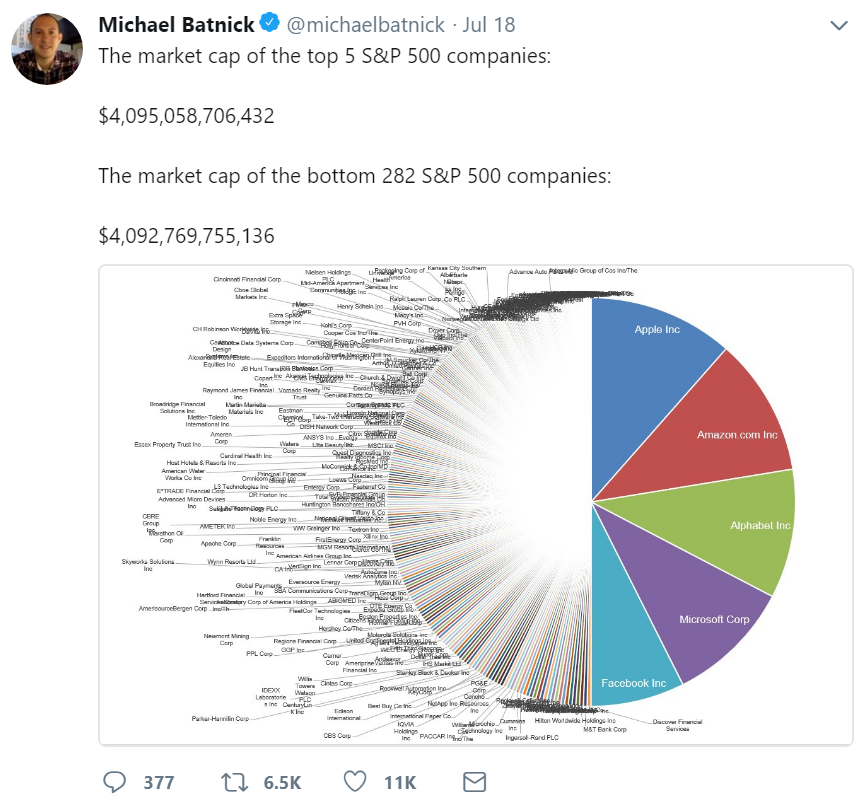Image resolution: width=866 pixels, height=803 pixels.
Task: Click the blue verified badge icon
Action: pyautogui.click(x=269, y=23)
